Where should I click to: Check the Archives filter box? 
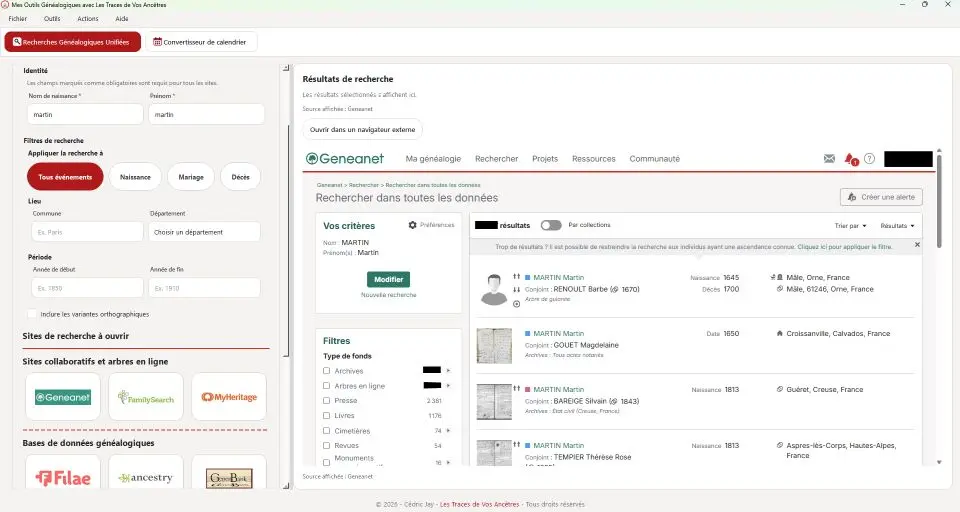pos(326,371)
